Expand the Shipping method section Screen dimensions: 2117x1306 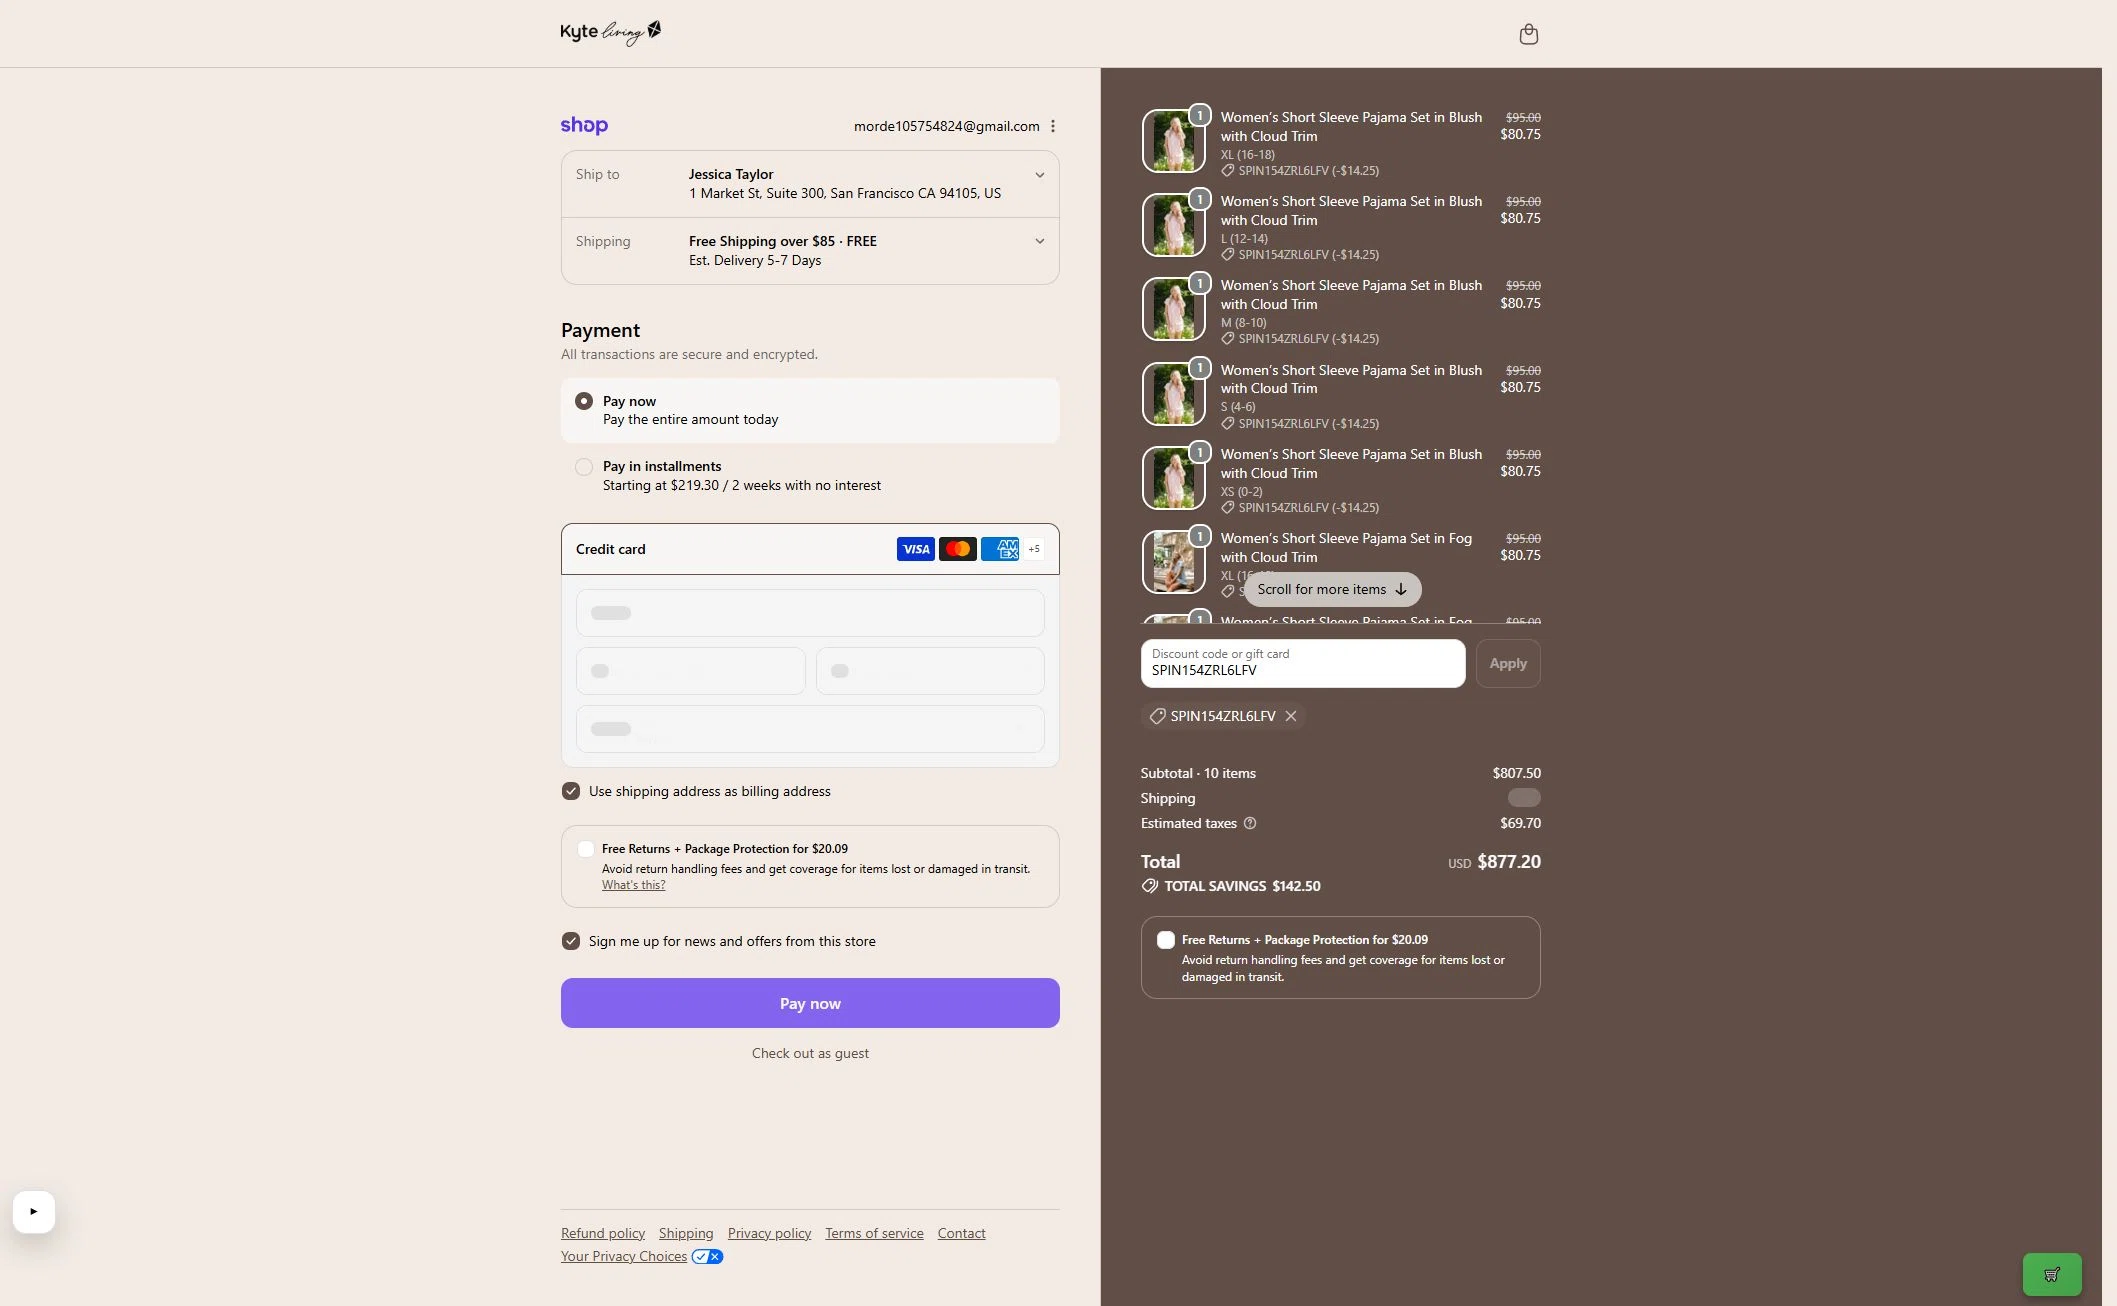tap(810, 251)
